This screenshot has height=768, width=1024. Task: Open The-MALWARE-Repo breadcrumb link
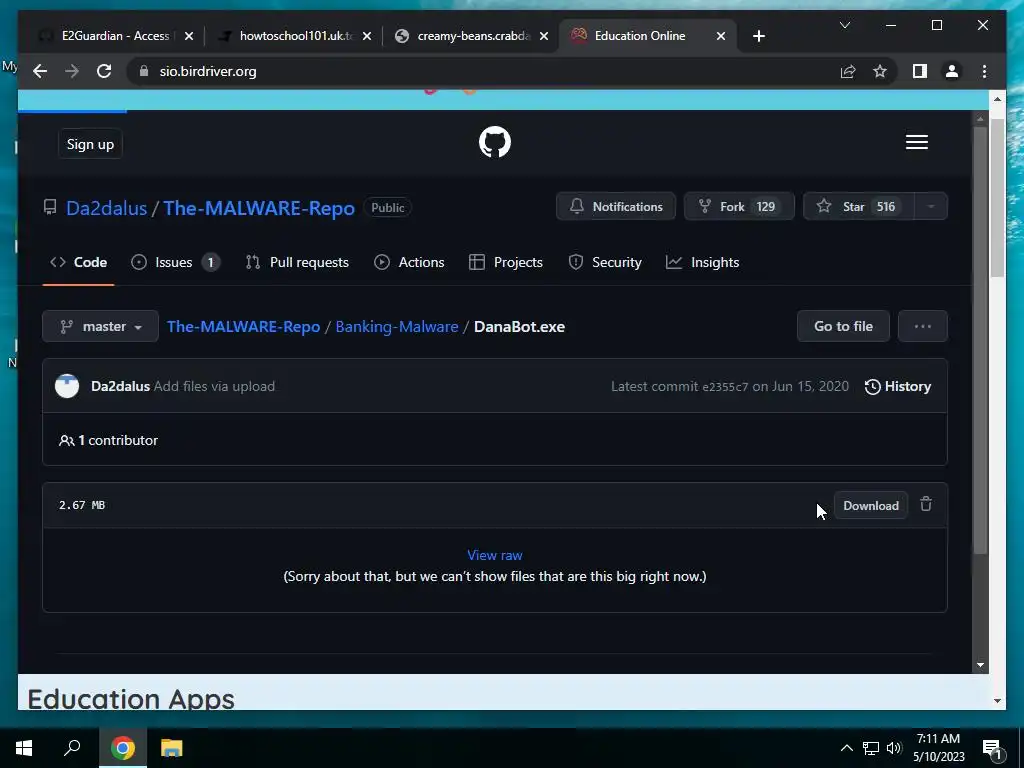click(244, 327)
